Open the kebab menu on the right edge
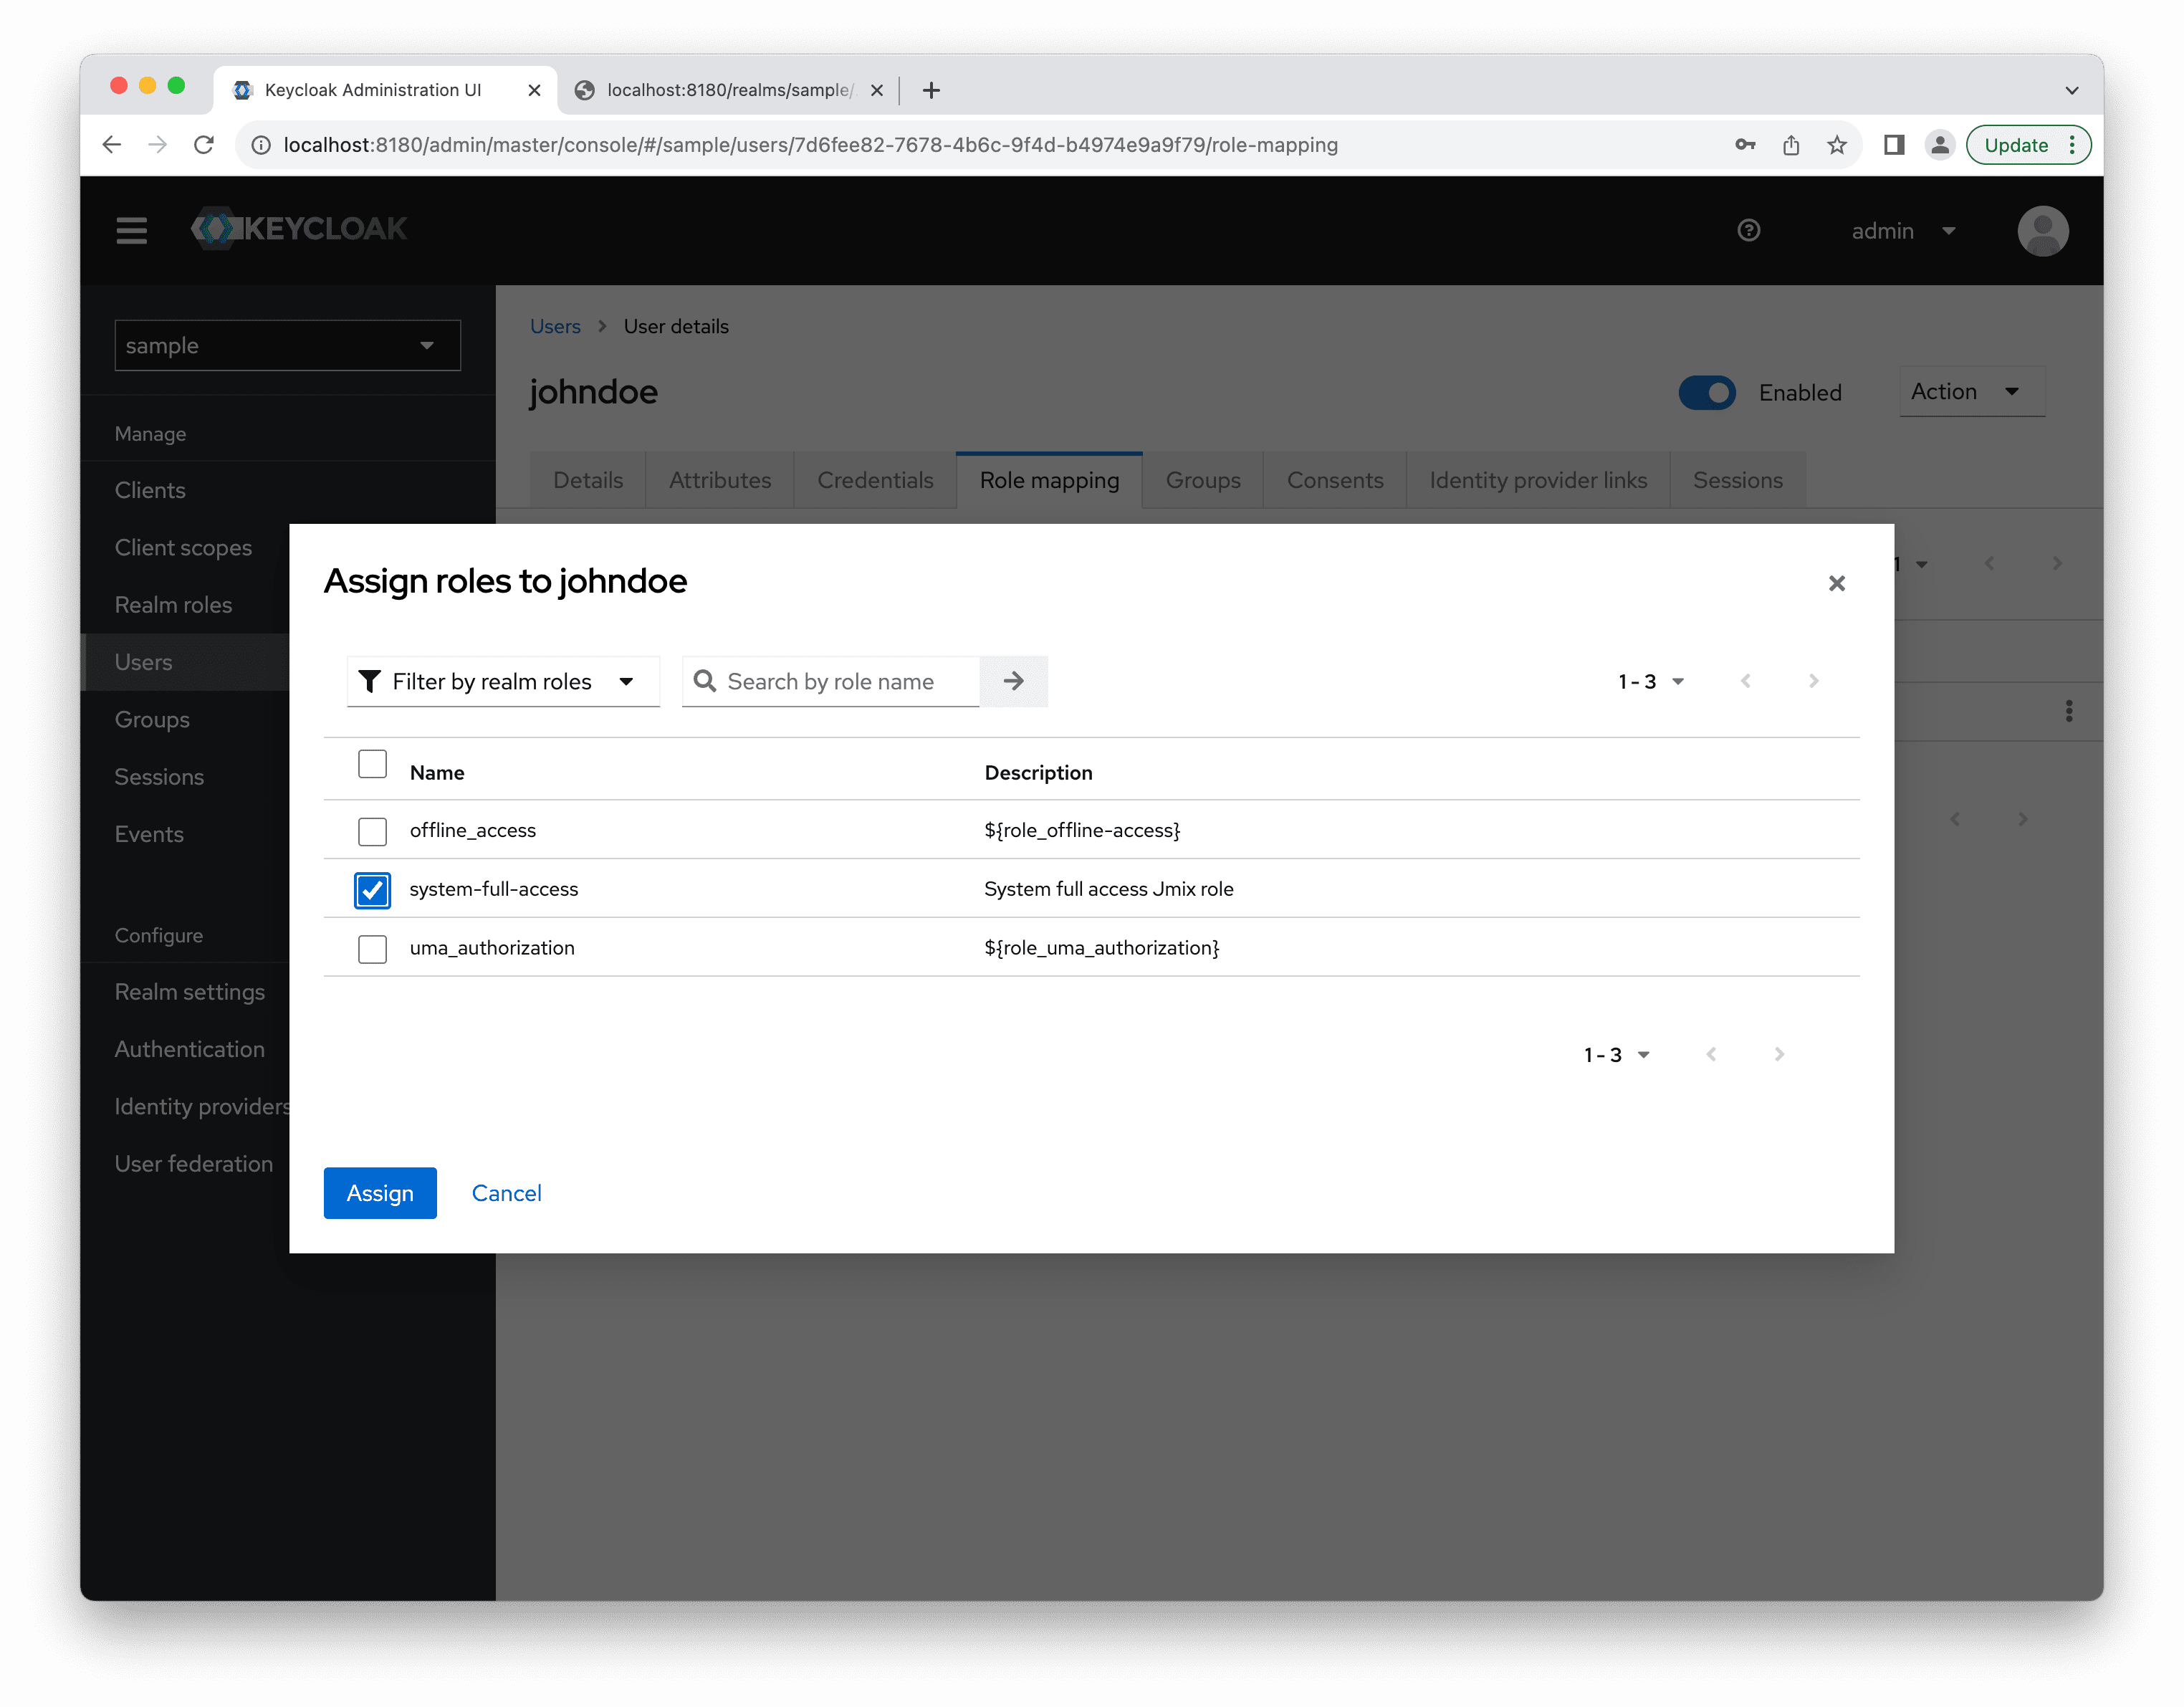This screenshot has width=2184, height=1707. [x=2068, y=711]
